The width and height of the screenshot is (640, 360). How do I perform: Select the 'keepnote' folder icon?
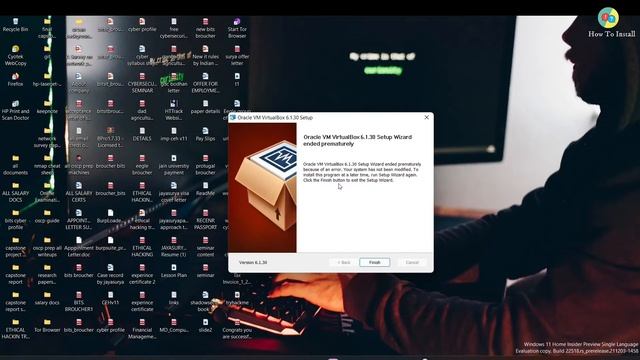coord(47,107)
